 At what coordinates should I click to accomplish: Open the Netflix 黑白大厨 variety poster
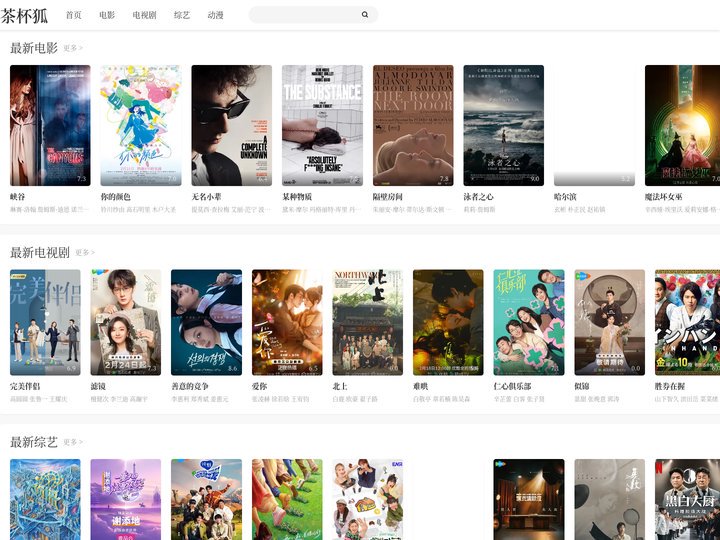click(x=687, y=500)
